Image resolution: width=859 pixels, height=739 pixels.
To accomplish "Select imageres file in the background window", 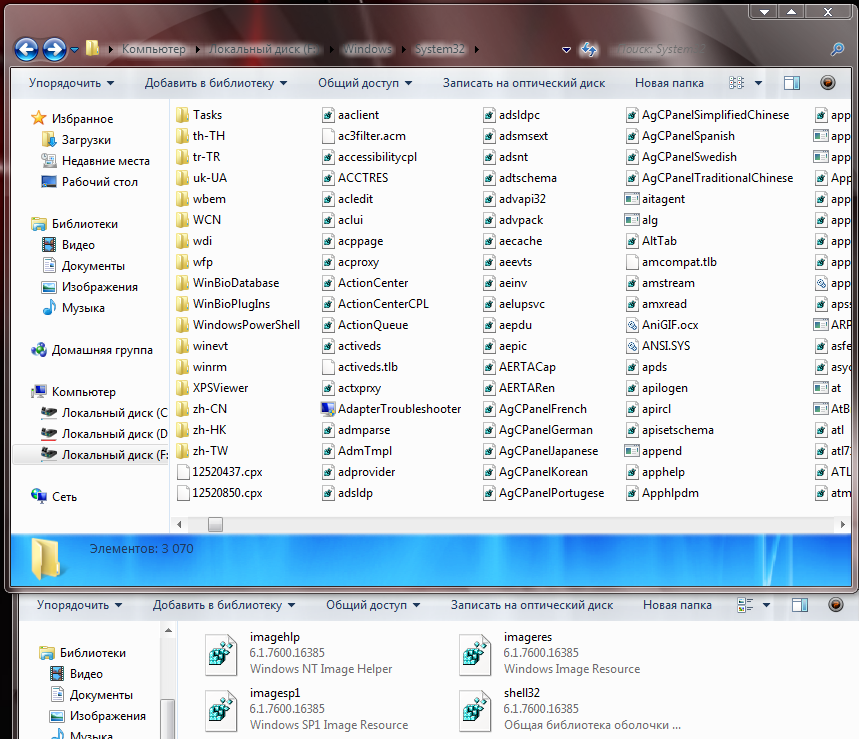I will (x=549, y=654).
